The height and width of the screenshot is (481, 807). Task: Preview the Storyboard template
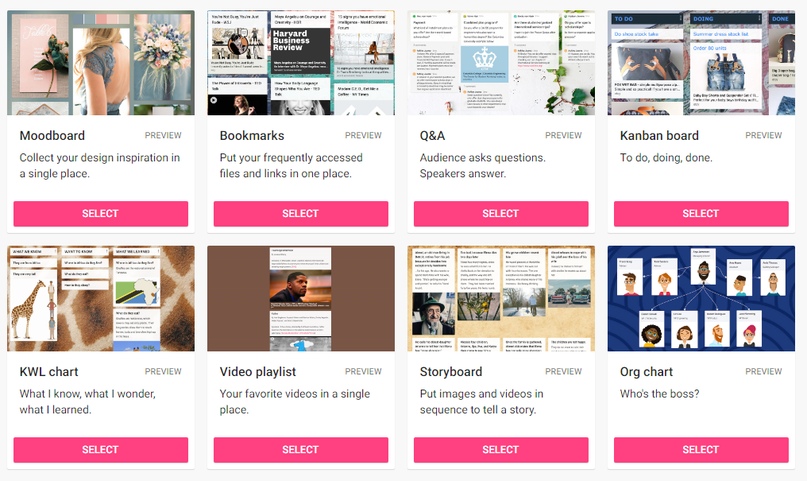pyautogui.click(x=564, y=371)
